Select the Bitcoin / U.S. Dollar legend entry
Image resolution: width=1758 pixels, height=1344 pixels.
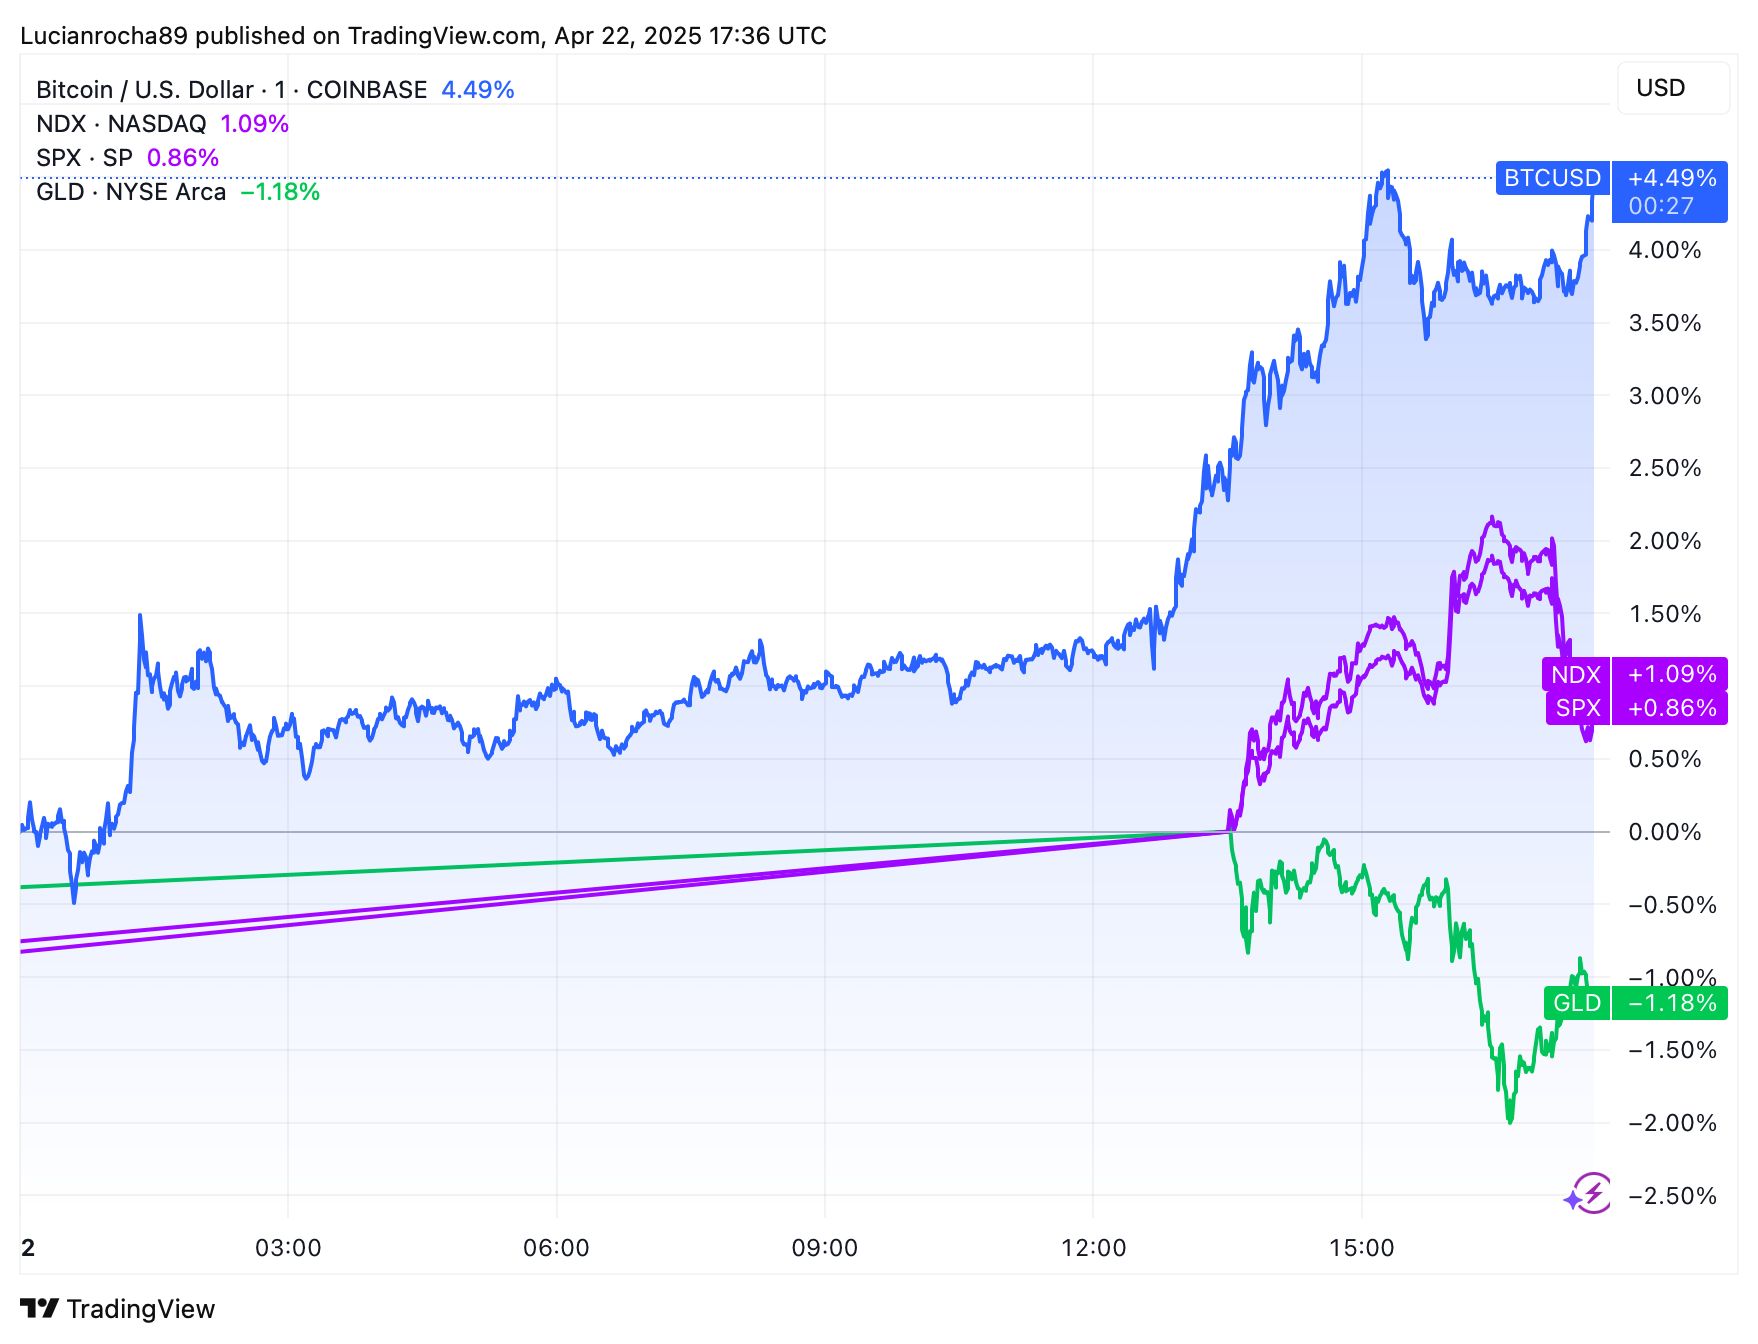[231, 90]
